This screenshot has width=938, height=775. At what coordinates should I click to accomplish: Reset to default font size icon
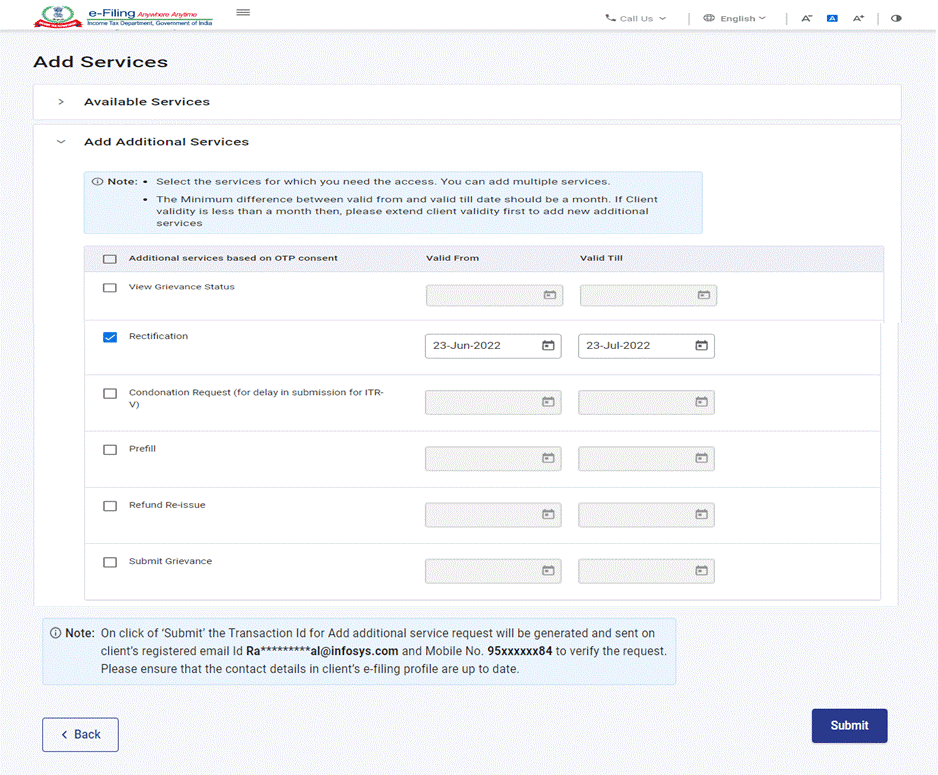coord(832,18)
